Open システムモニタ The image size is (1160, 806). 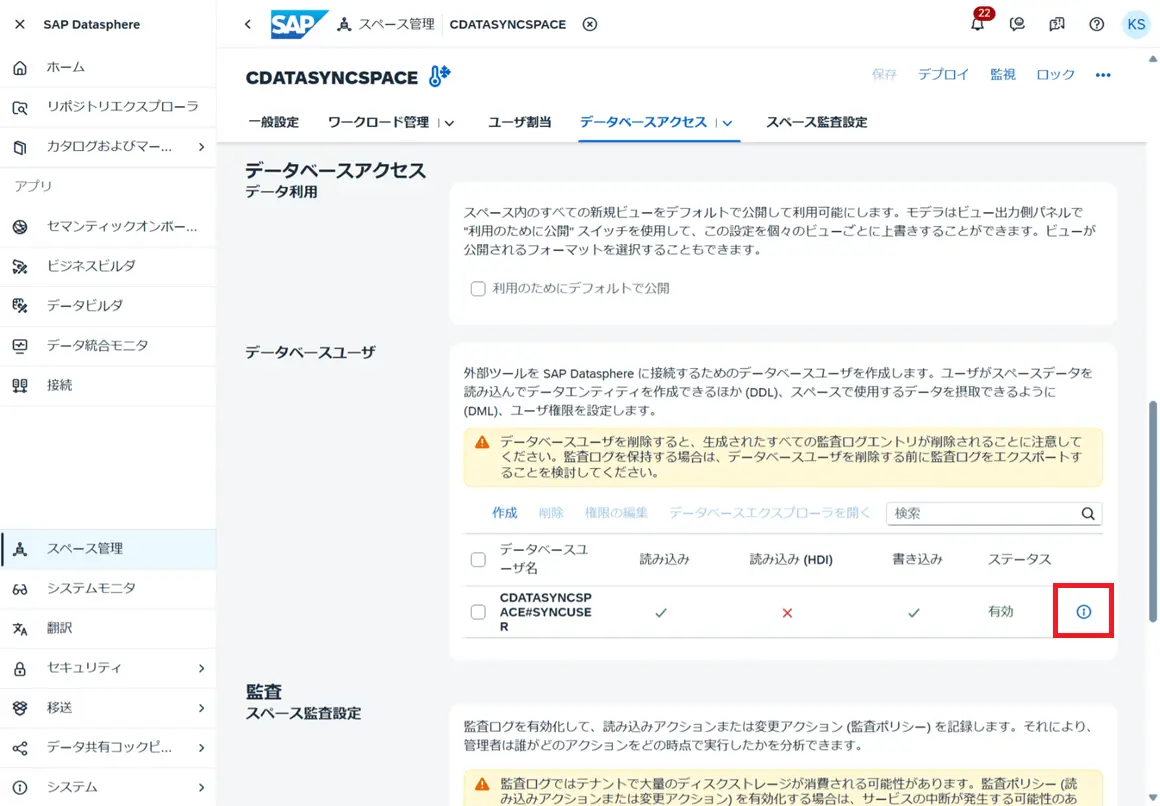[x=108, y=588]
